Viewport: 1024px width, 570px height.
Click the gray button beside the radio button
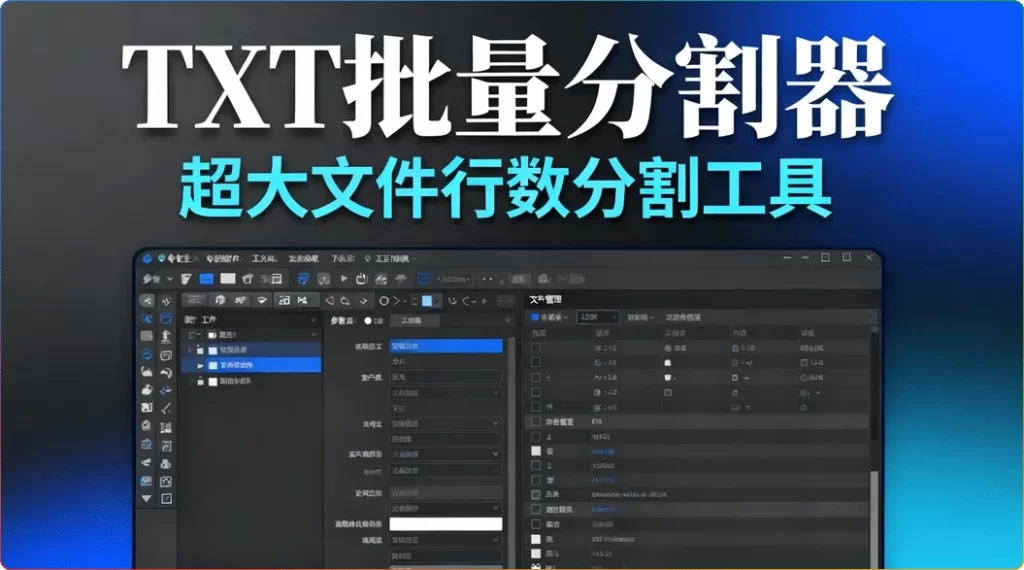pos(414,321)
